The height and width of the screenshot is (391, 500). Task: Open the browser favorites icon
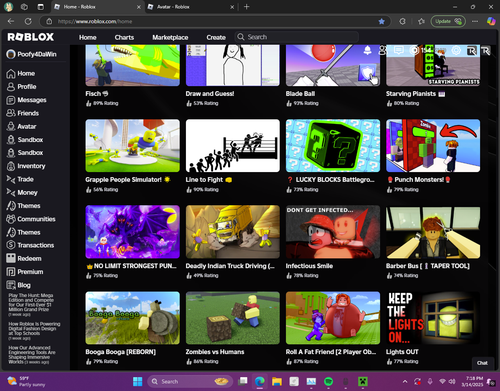[x=421, y=21]
